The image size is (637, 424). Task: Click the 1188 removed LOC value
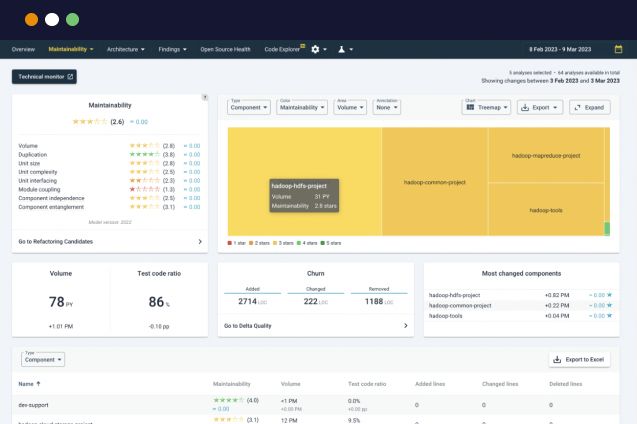click(x=374, y=301)
